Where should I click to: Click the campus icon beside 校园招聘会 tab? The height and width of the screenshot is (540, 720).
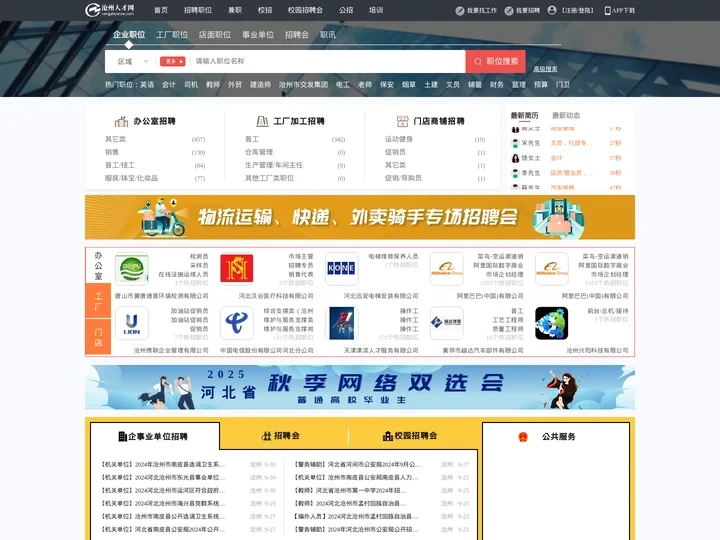click(x=388, y=436)
